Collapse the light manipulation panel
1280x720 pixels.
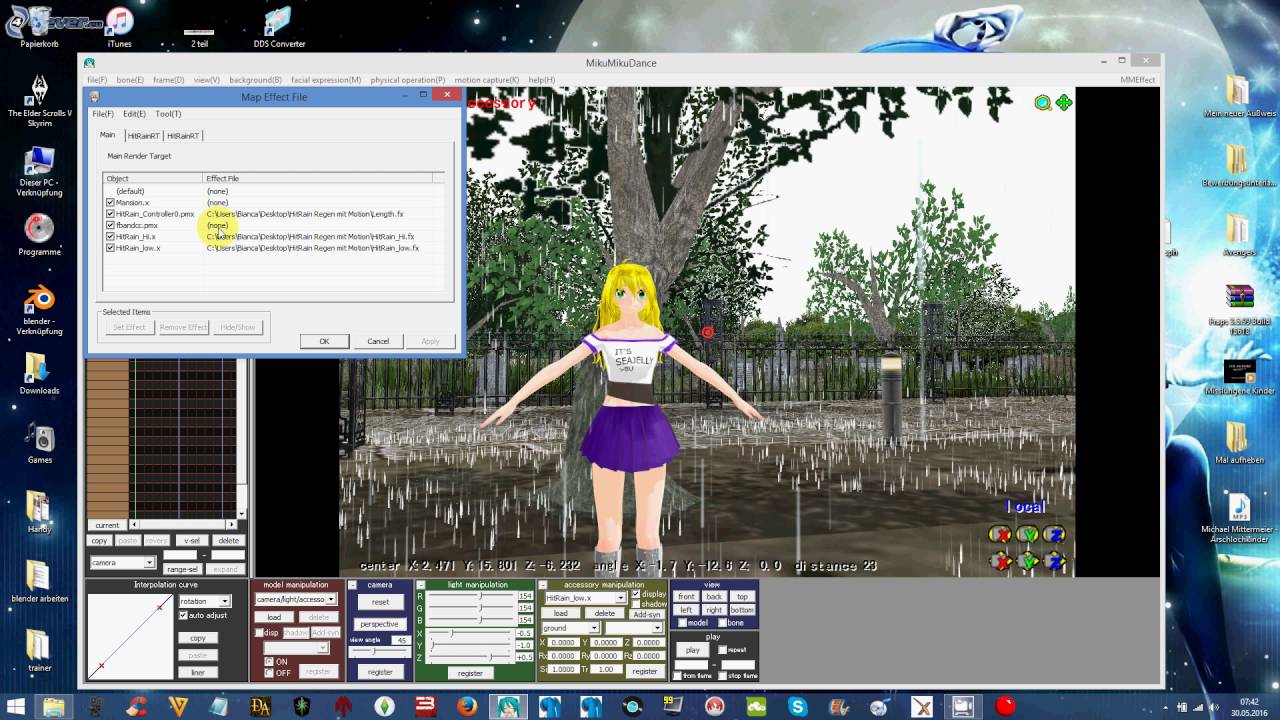pos(421,585)
